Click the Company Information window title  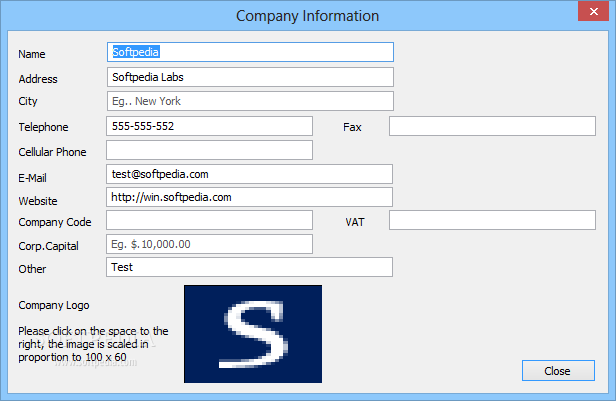click(x=307, y=16)
